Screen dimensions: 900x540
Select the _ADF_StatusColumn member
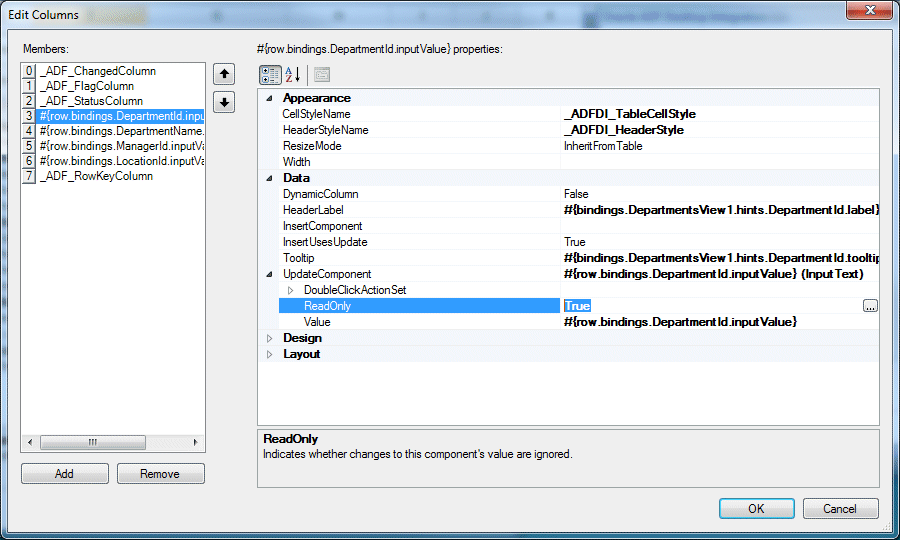point(91,101)
